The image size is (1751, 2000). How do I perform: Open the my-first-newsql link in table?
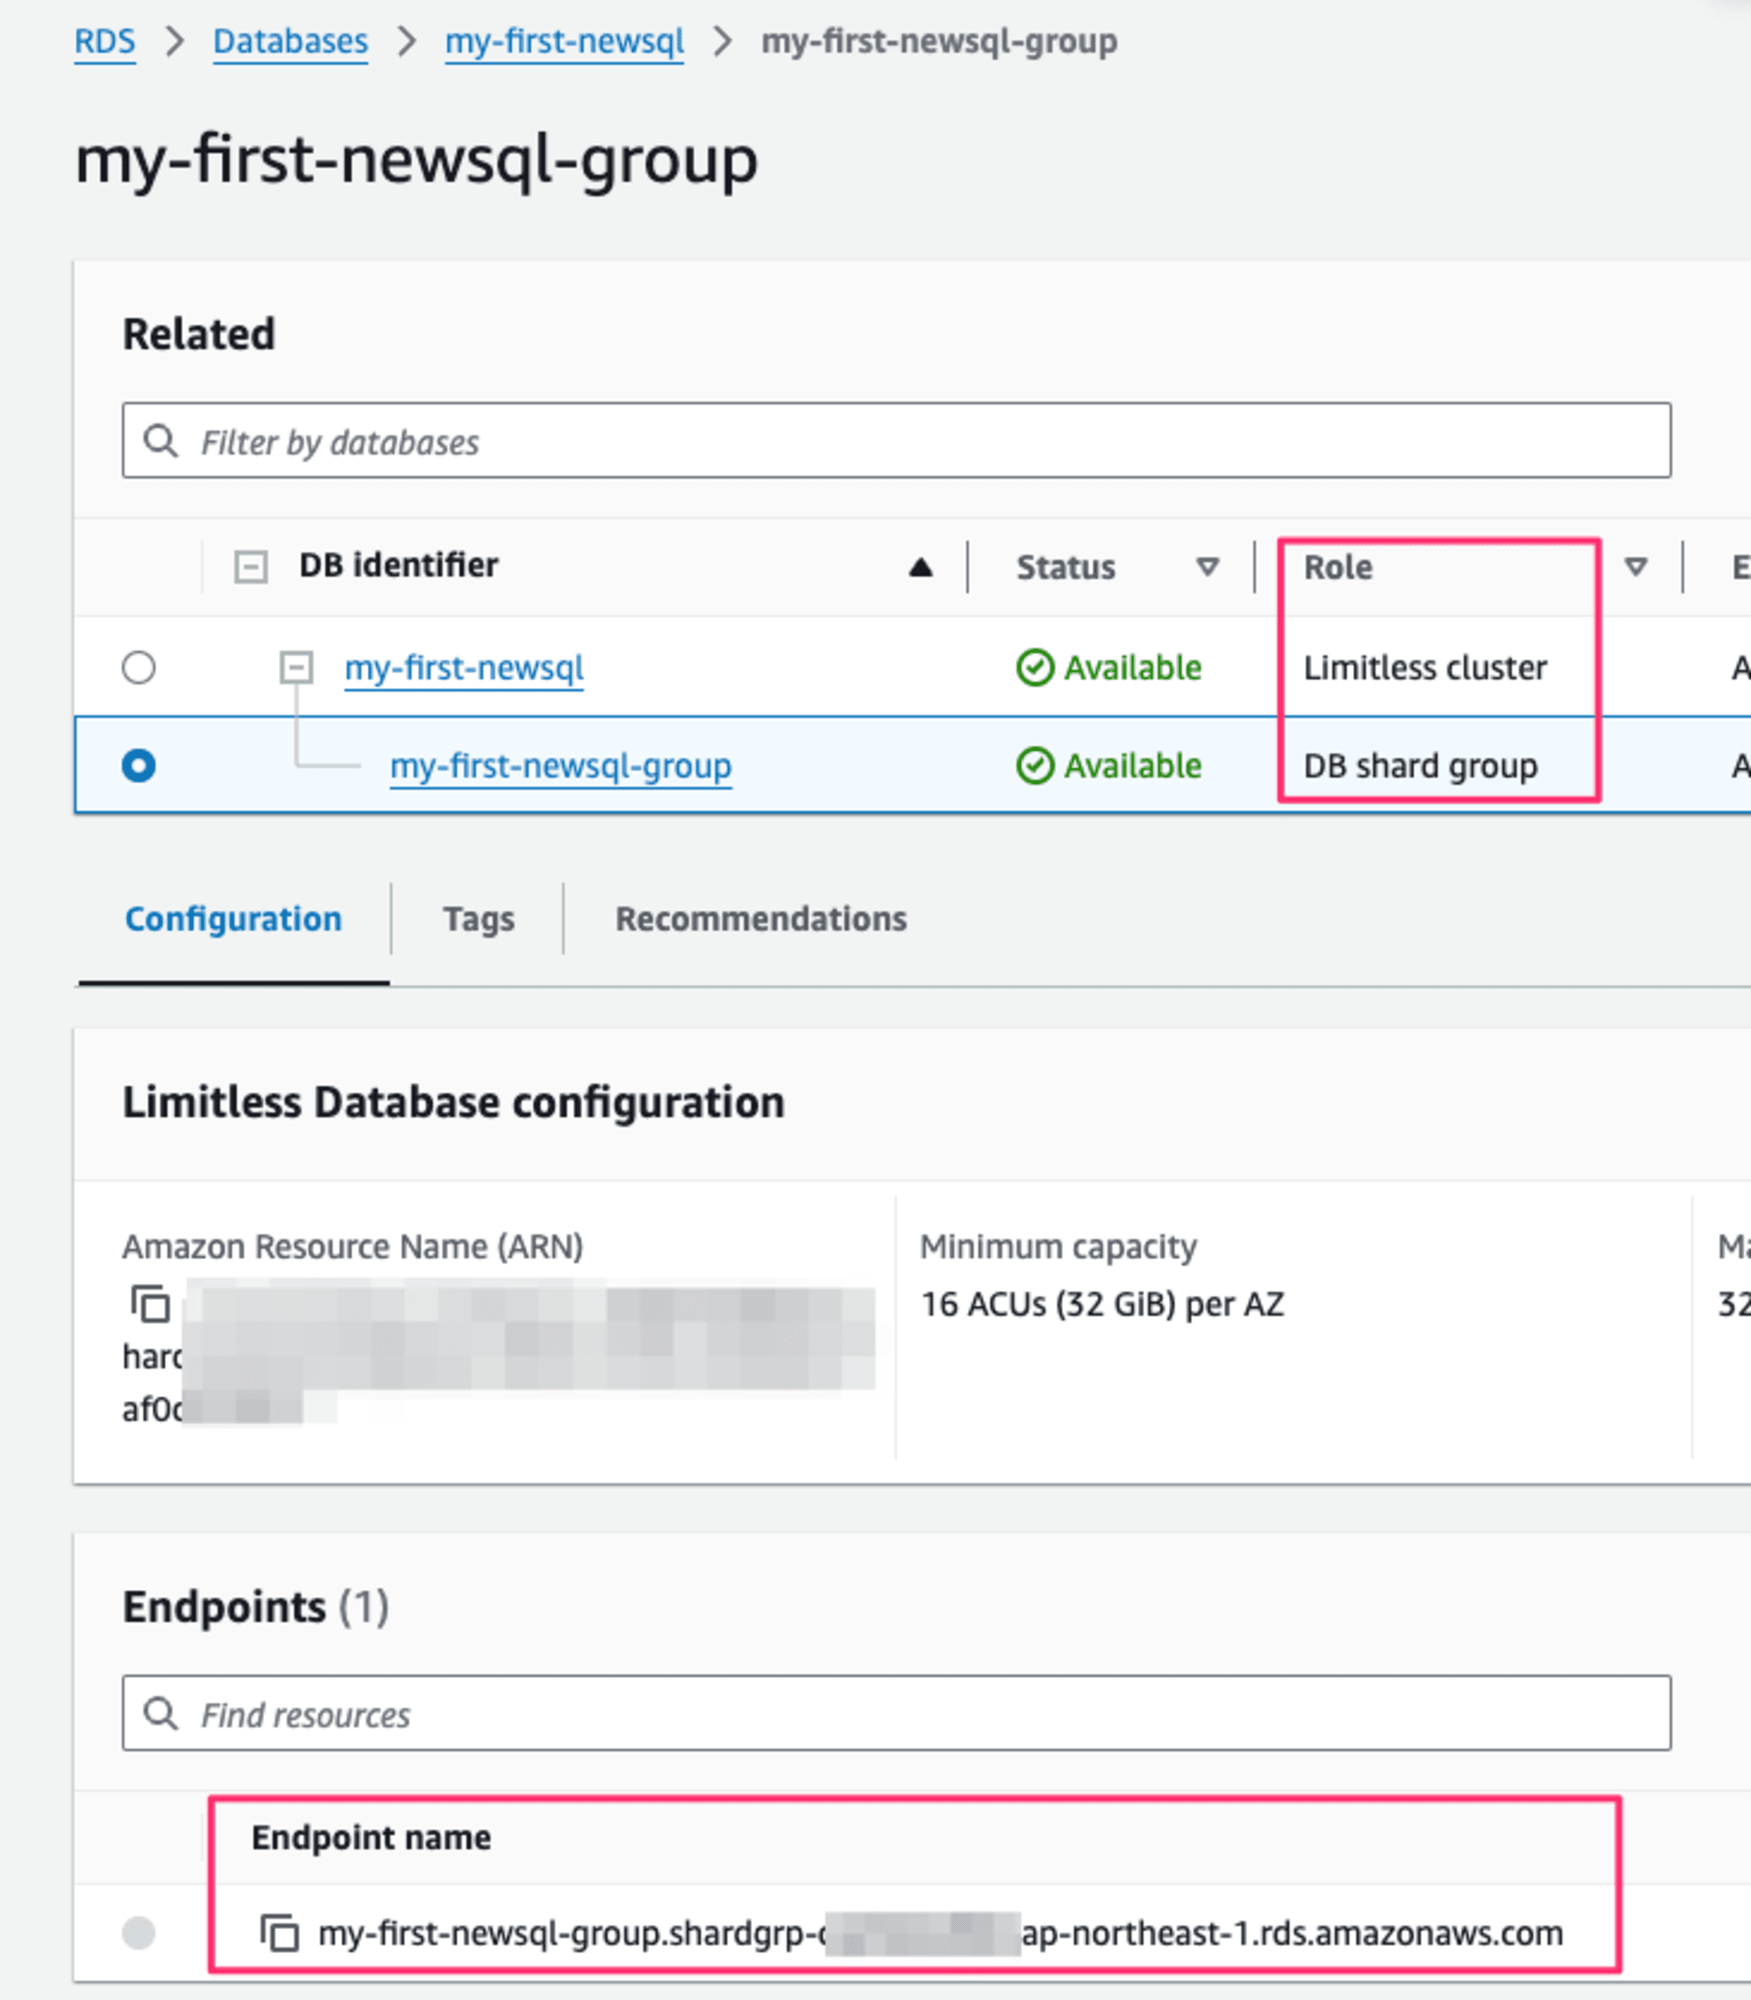coord(464,667)
